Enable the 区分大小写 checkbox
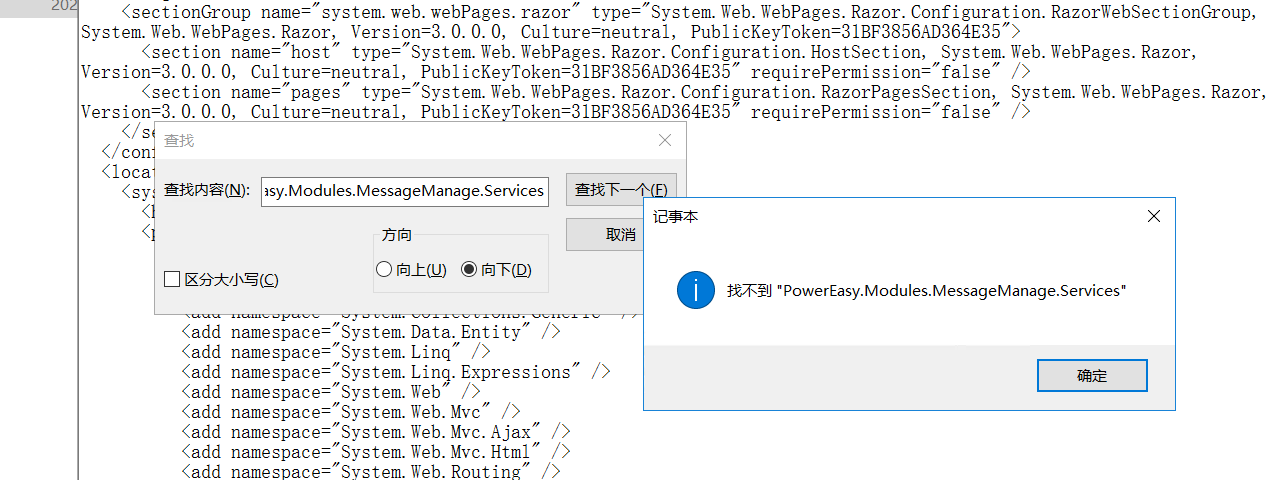 pyautogui.click(x=172, y=280)
